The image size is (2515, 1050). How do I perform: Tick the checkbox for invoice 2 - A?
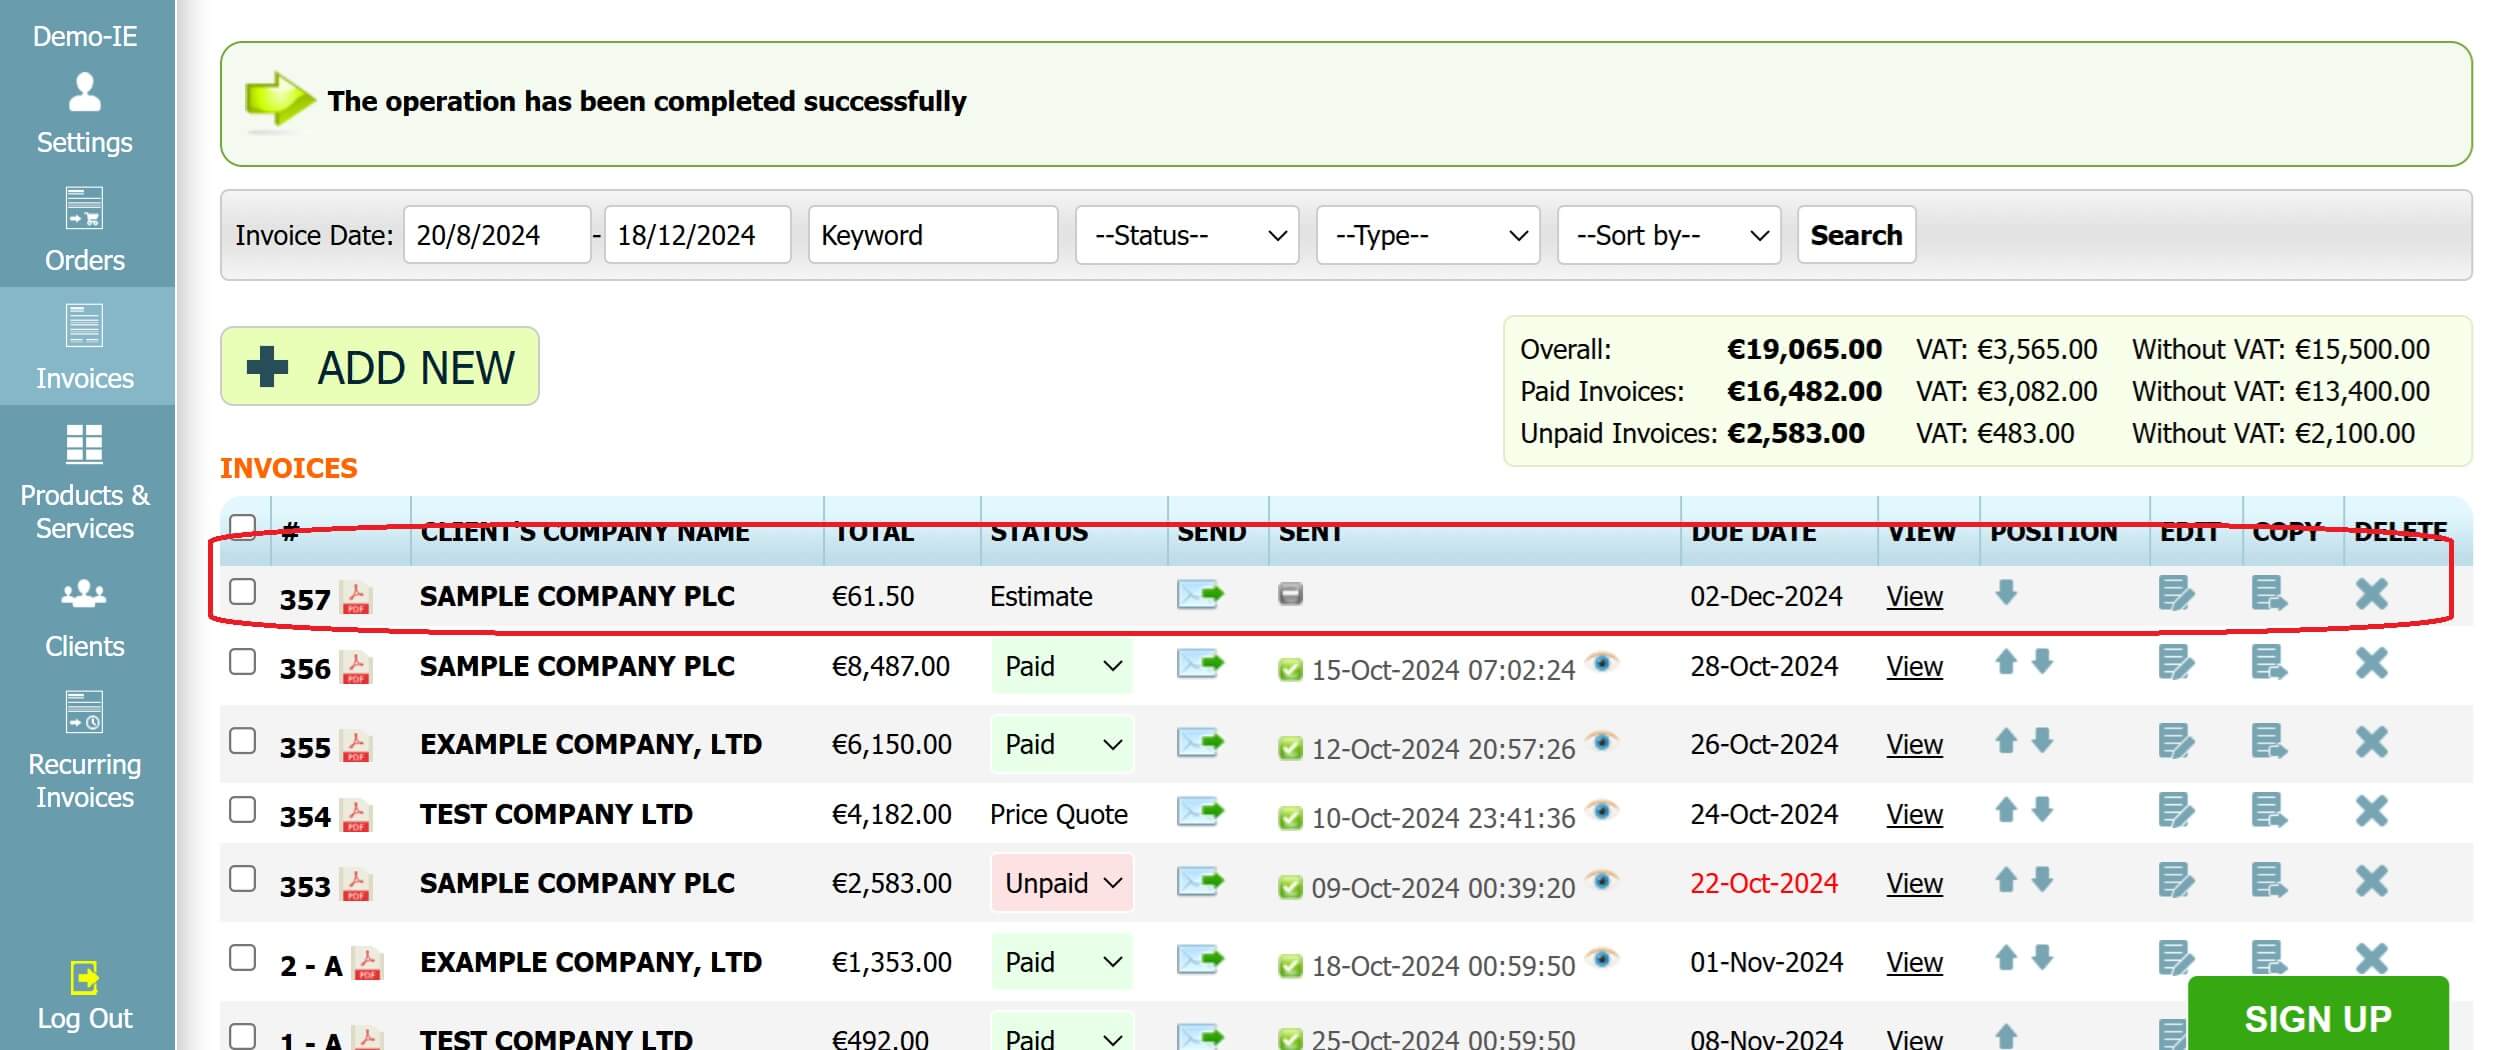242,957
